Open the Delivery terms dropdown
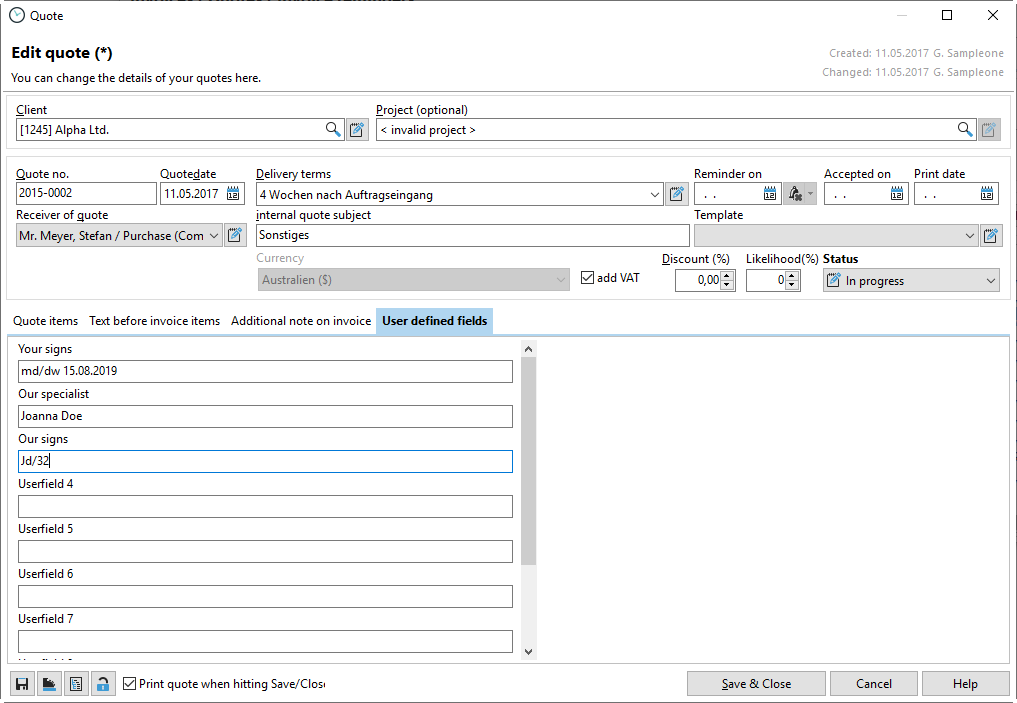 tap(655, 194)
